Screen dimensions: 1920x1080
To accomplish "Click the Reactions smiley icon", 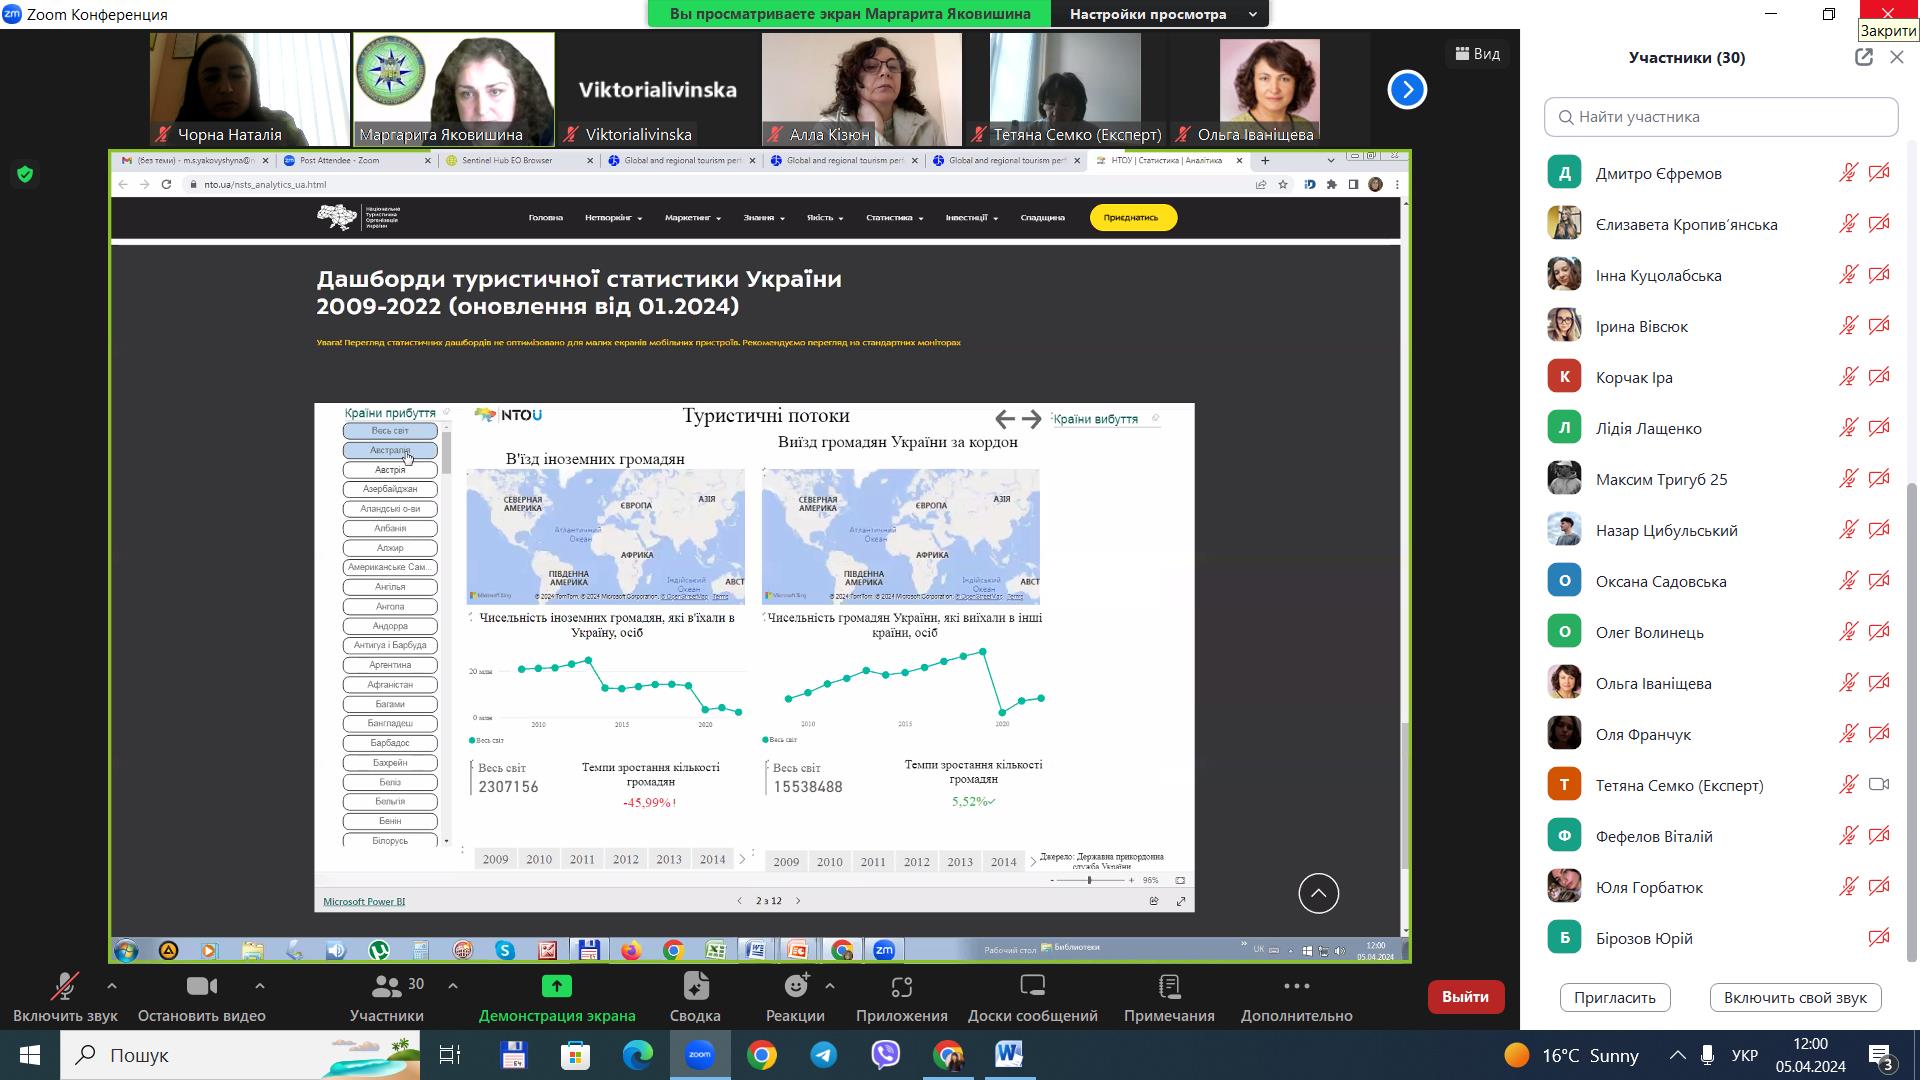I will [796, 987].
